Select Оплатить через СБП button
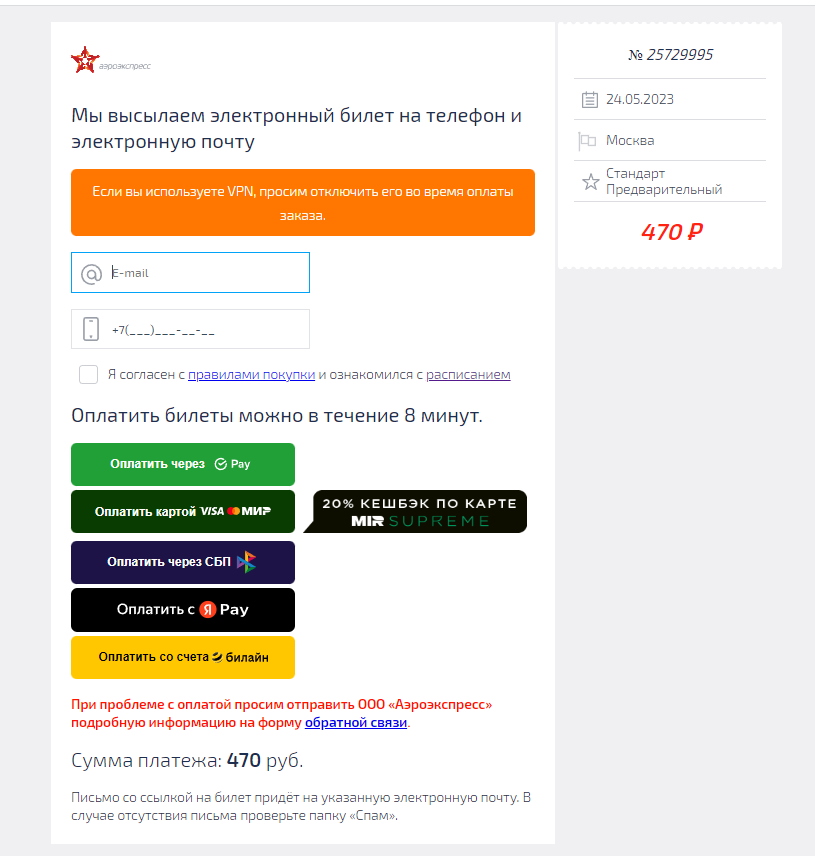Image resolution: width=815 pixels, height=856 pixels. (183, 562)
